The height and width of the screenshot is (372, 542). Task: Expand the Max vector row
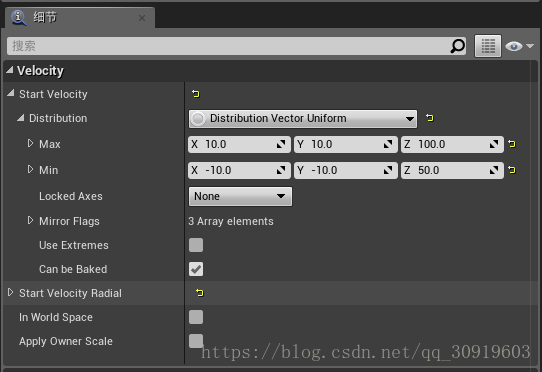coord(30,143)
